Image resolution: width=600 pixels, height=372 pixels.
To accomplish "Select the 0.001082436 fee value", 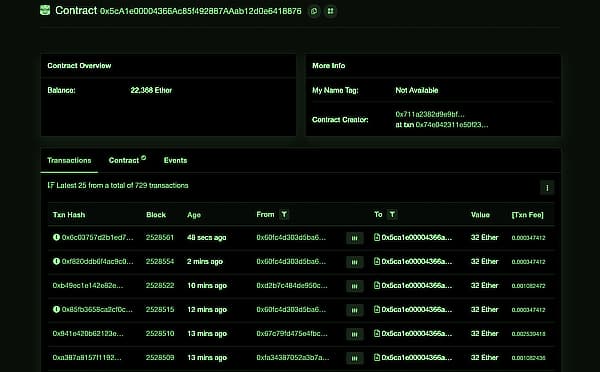I will tap(528, 358).
